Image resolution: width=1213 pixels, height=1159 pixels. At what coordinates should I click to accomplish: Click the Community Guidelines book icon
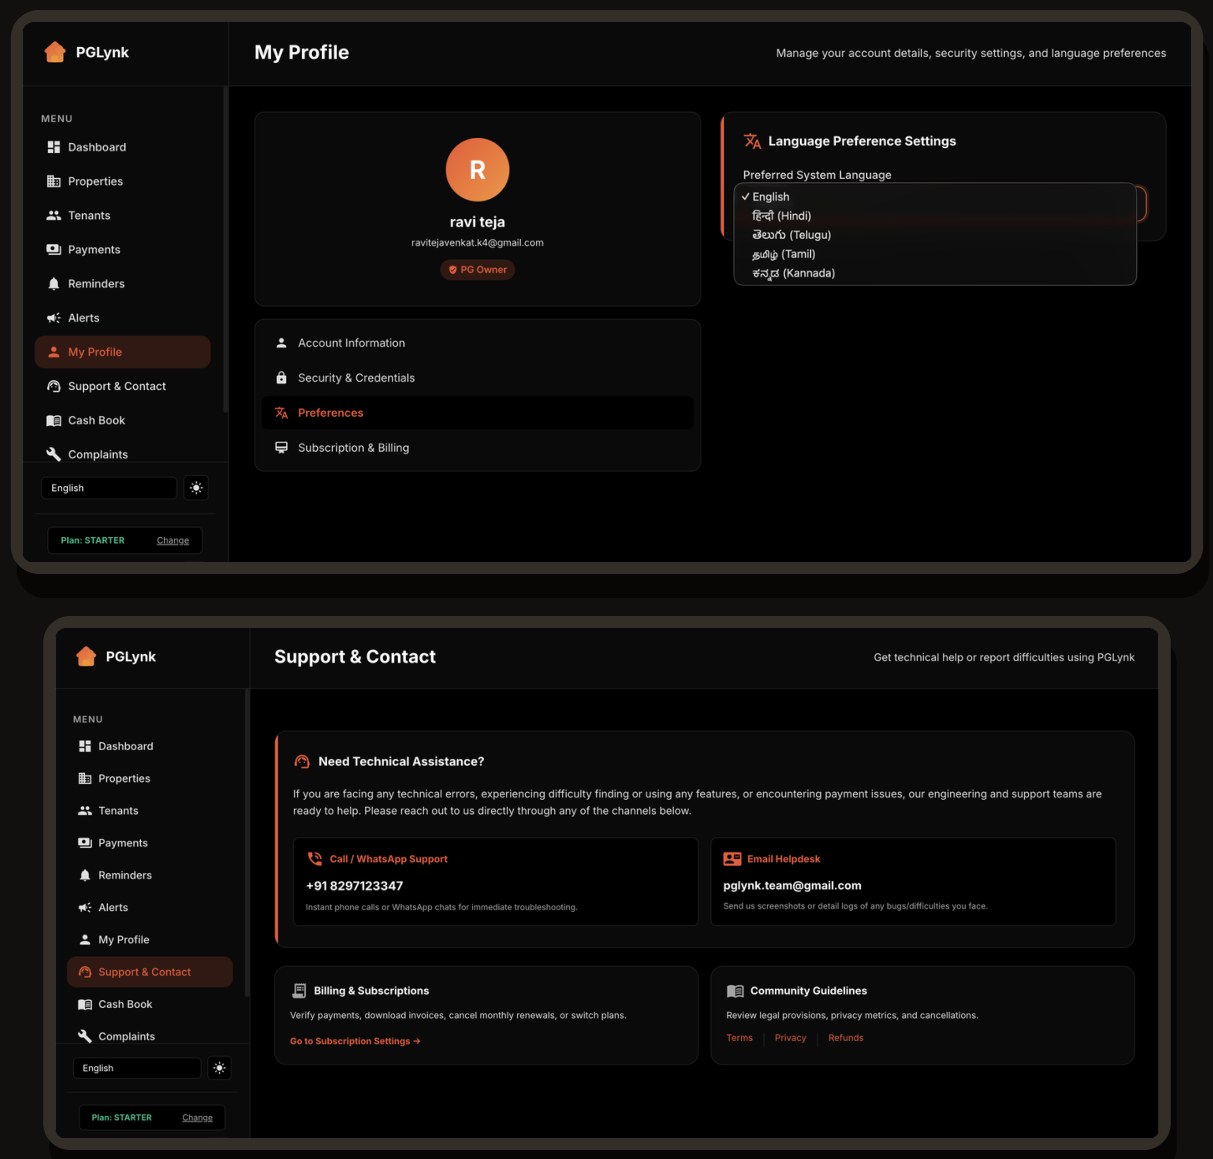click(735, 991)
